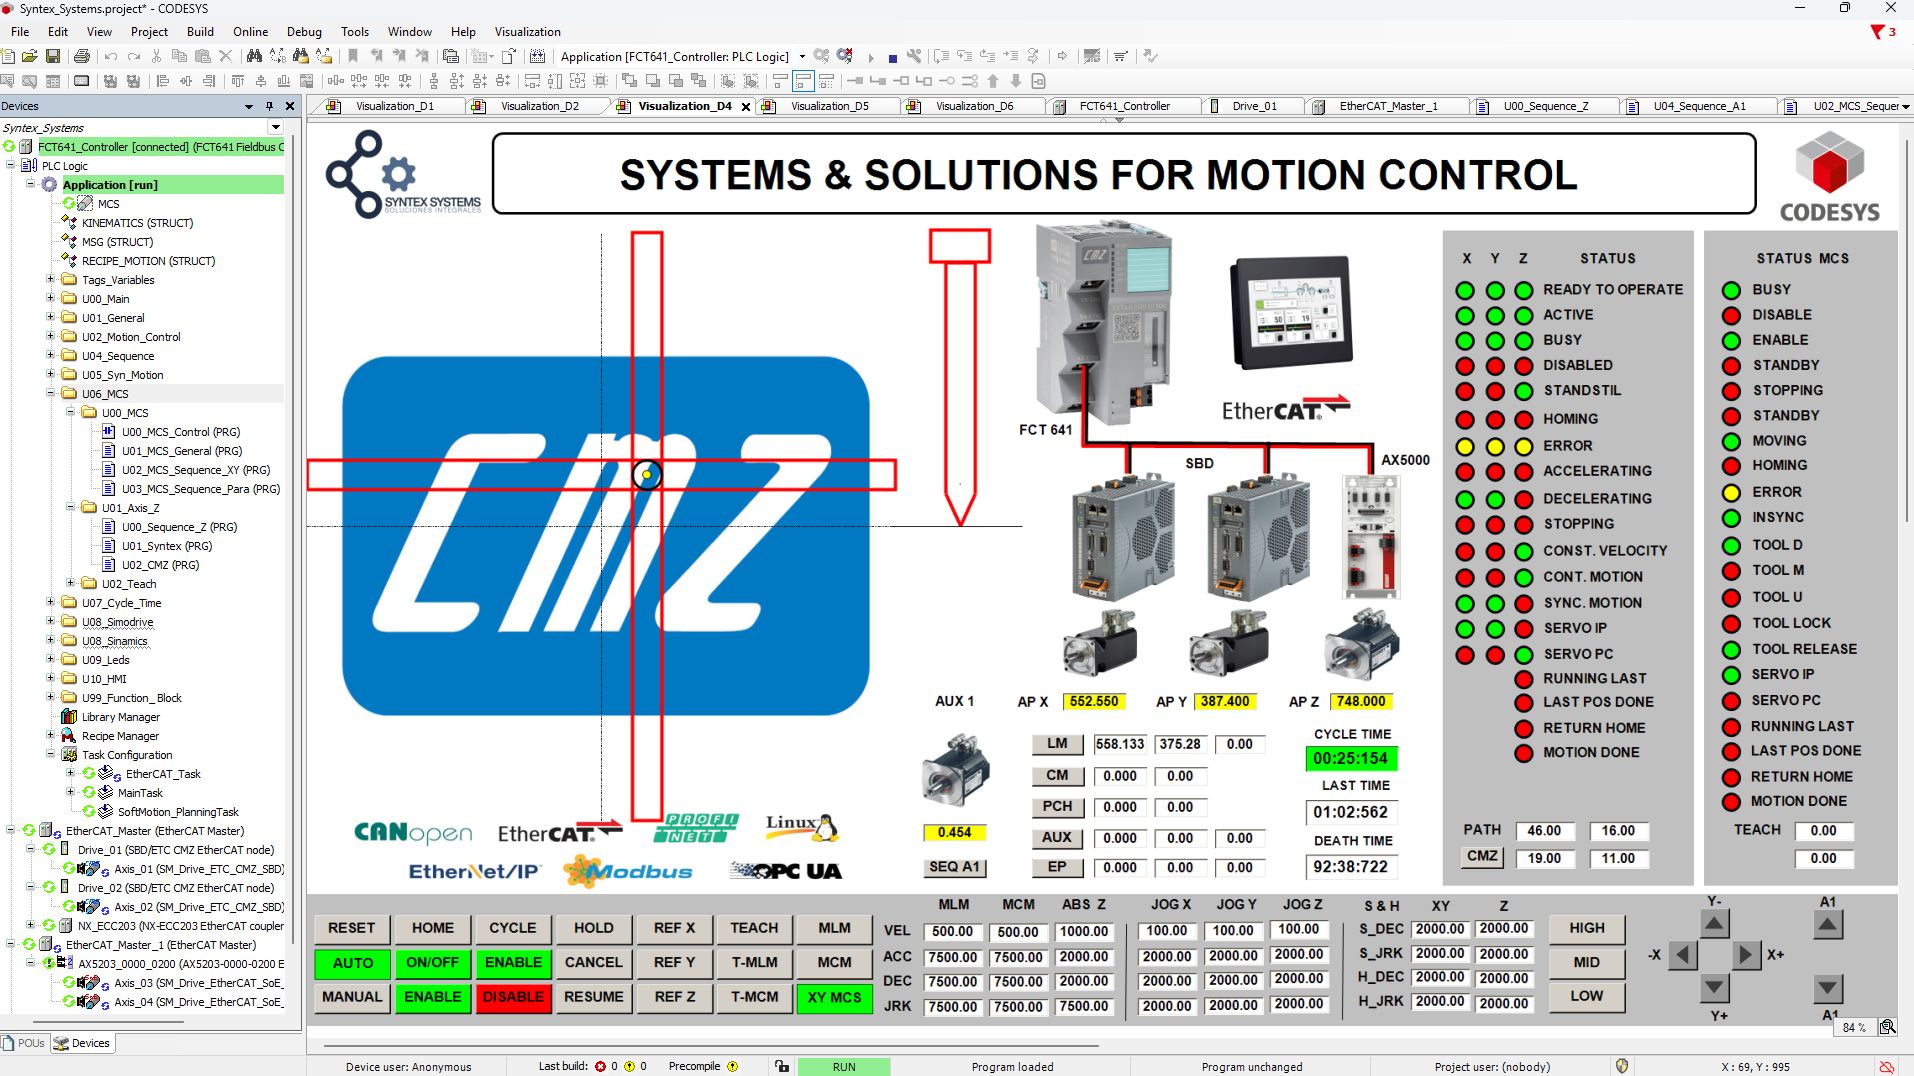
Task: Toggle the green ON/OFF button
Action: point(432,963)
